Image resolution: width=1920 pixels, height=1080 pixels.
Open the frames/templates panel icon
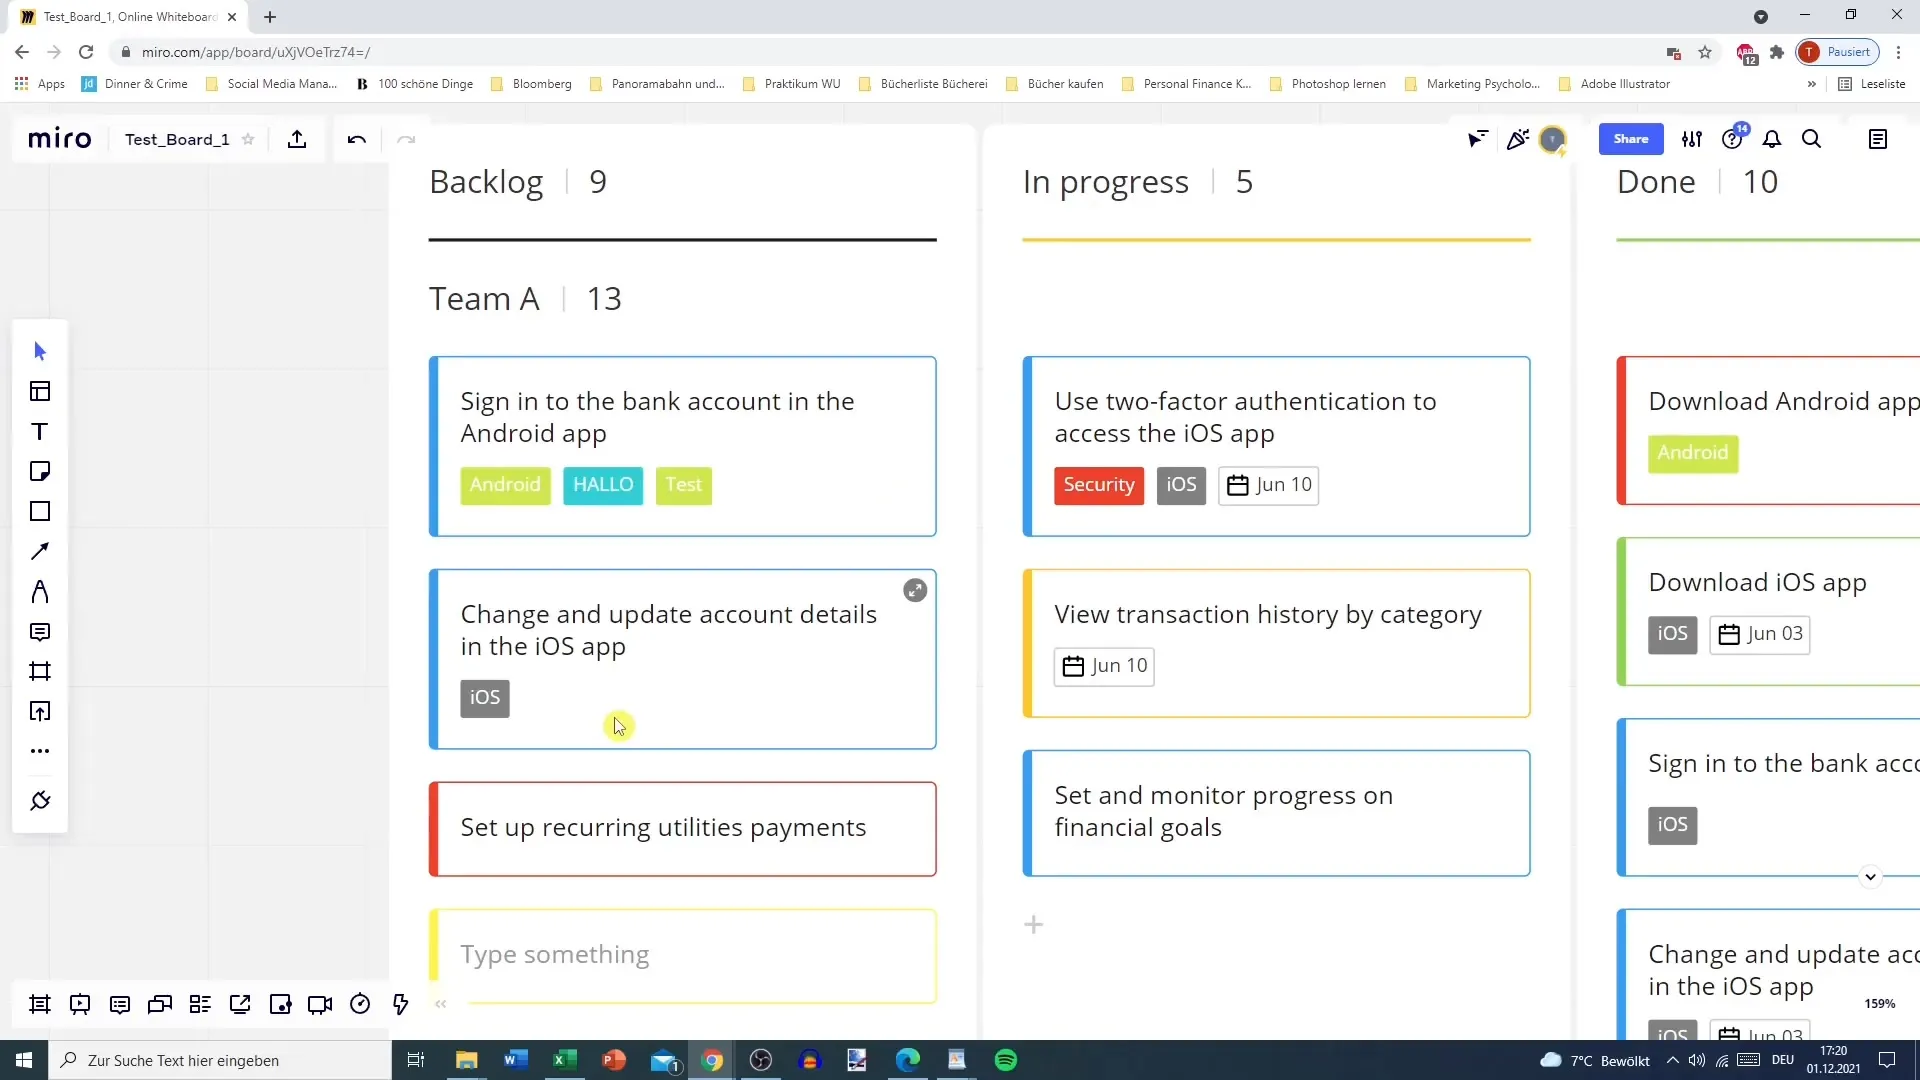[38, 390]
